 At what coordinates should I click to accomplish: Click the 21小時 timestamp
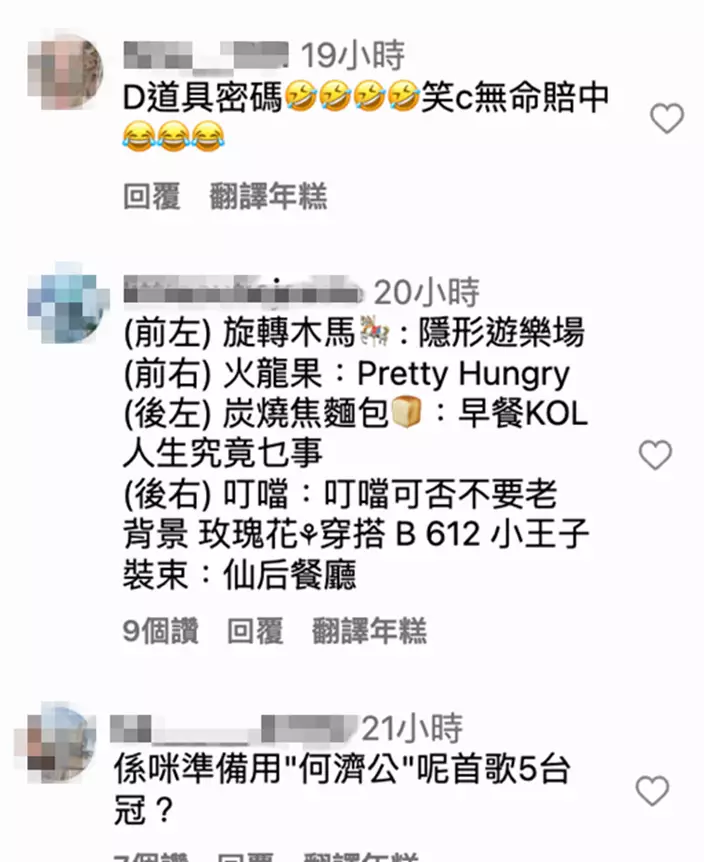tap(412, 728)
